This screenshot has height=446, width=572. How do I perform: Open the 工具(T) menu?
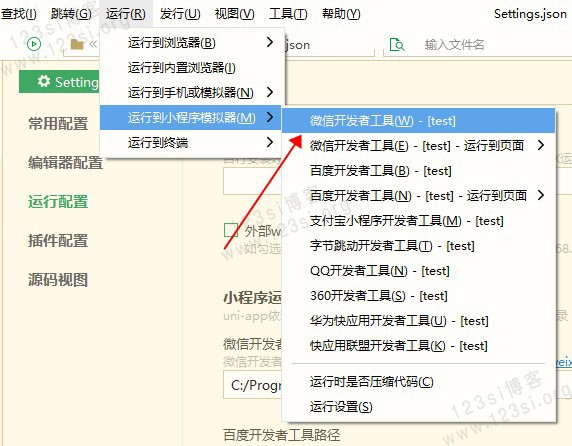click(x=288, y=14)
